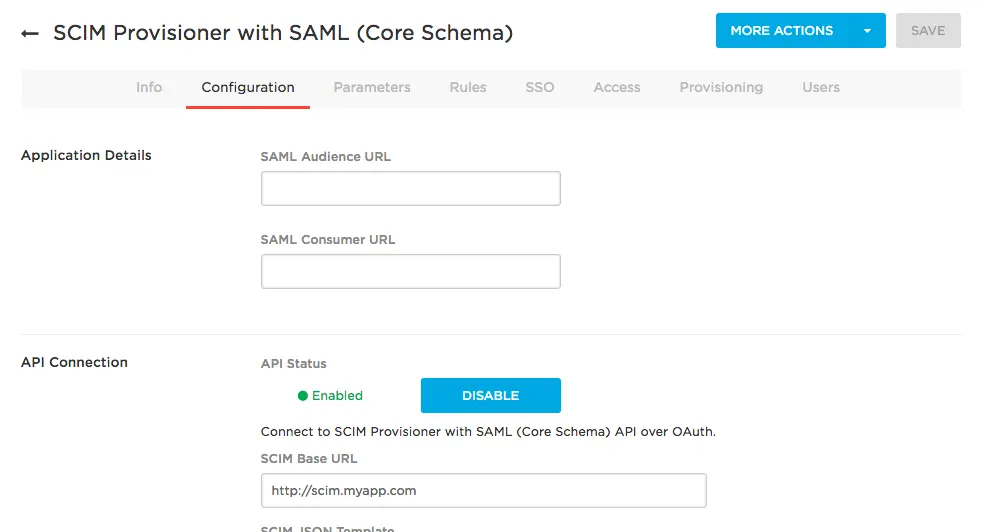Open the Parameters tab
The height and width of the screenshot is (532, 983).
click(x=372, y=87)
